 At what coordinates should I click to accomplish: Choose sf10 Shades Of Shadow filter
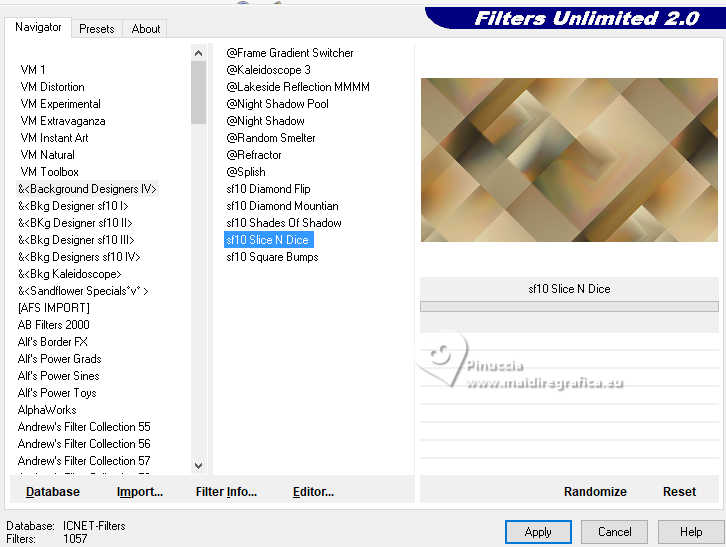(x=283, y=223)
